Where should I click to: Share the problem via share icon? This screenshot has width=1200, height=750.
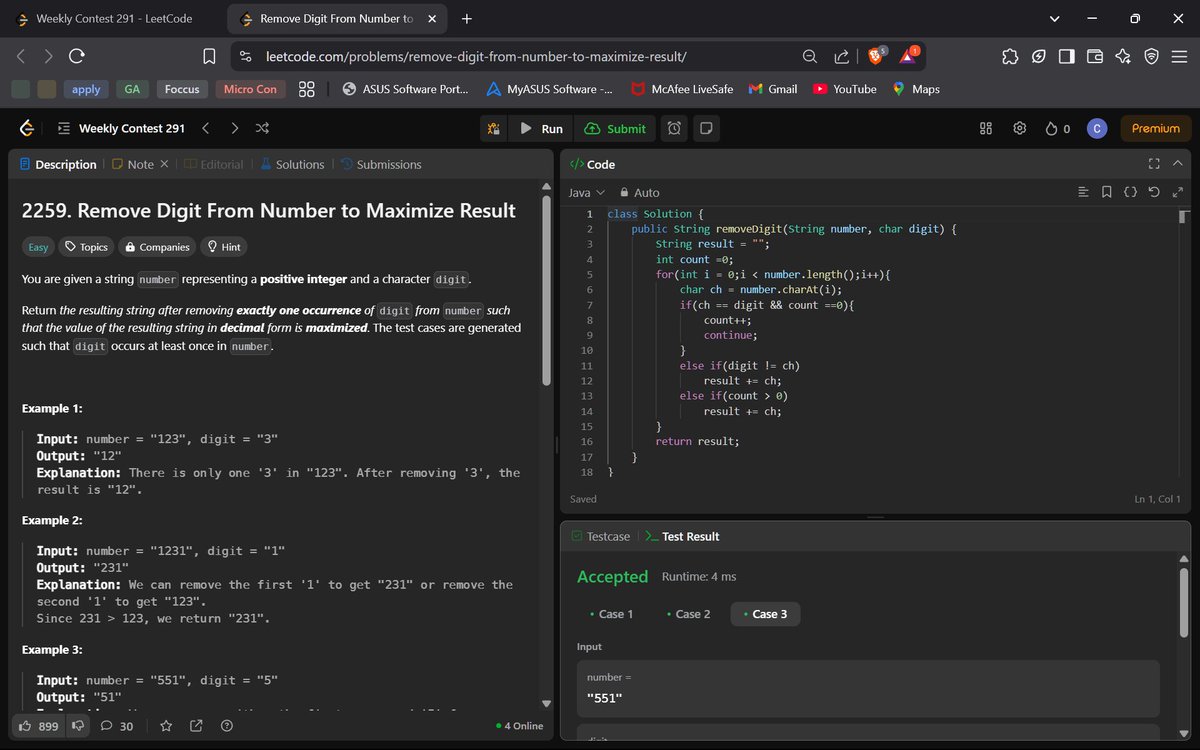tap(196, 726)
